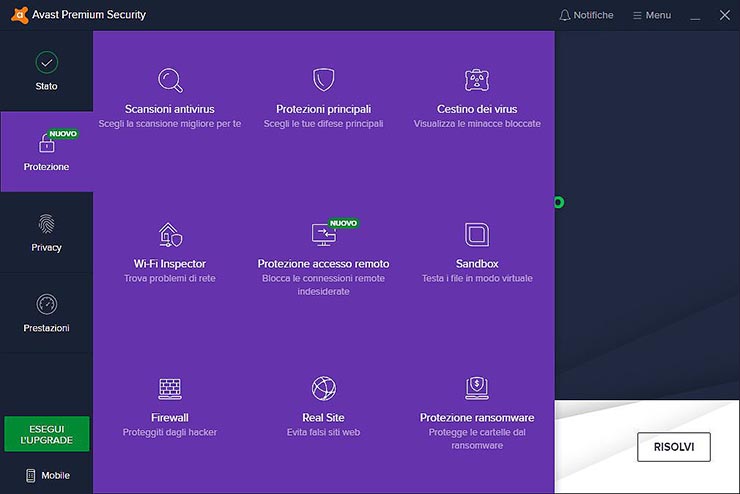Click the Protezioni principali shield icon

[323, 80]
